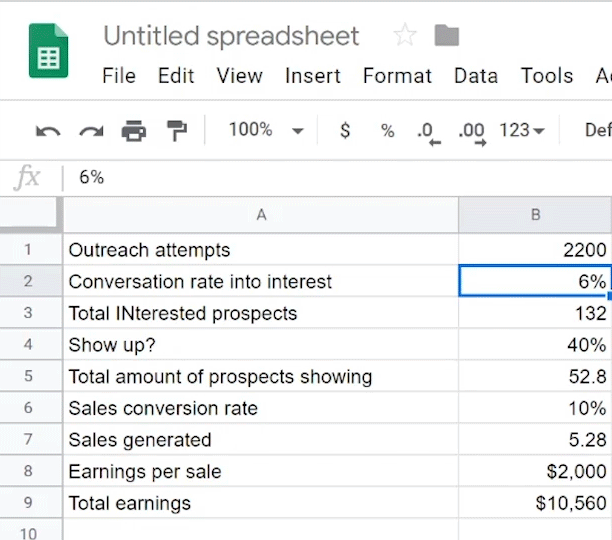
Task: Click the Print icon
Action: (x=133, y=131)
